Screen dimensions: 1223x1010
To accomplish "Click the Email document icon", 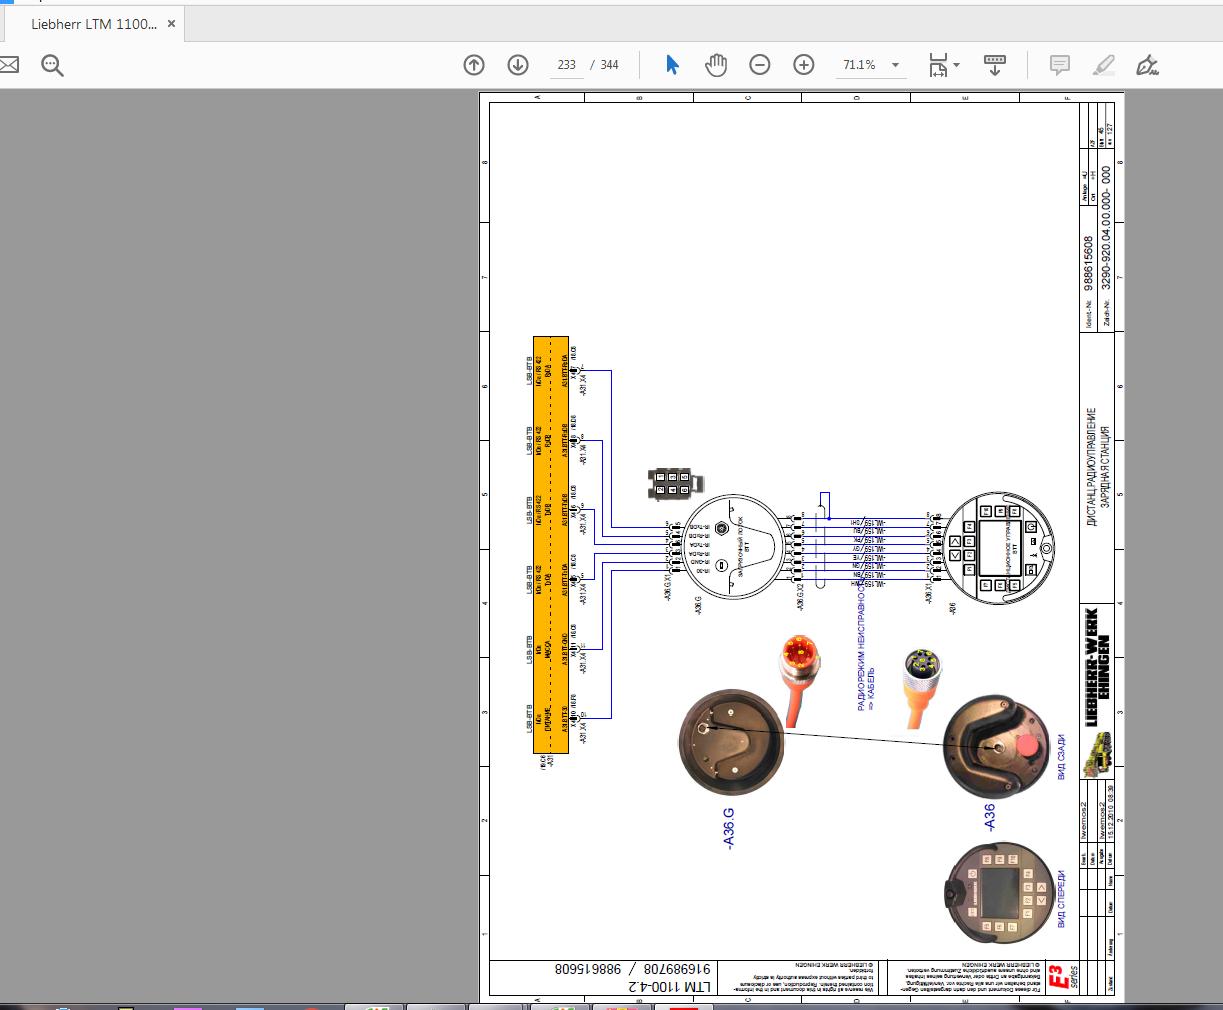I will (x=9, y=64).
